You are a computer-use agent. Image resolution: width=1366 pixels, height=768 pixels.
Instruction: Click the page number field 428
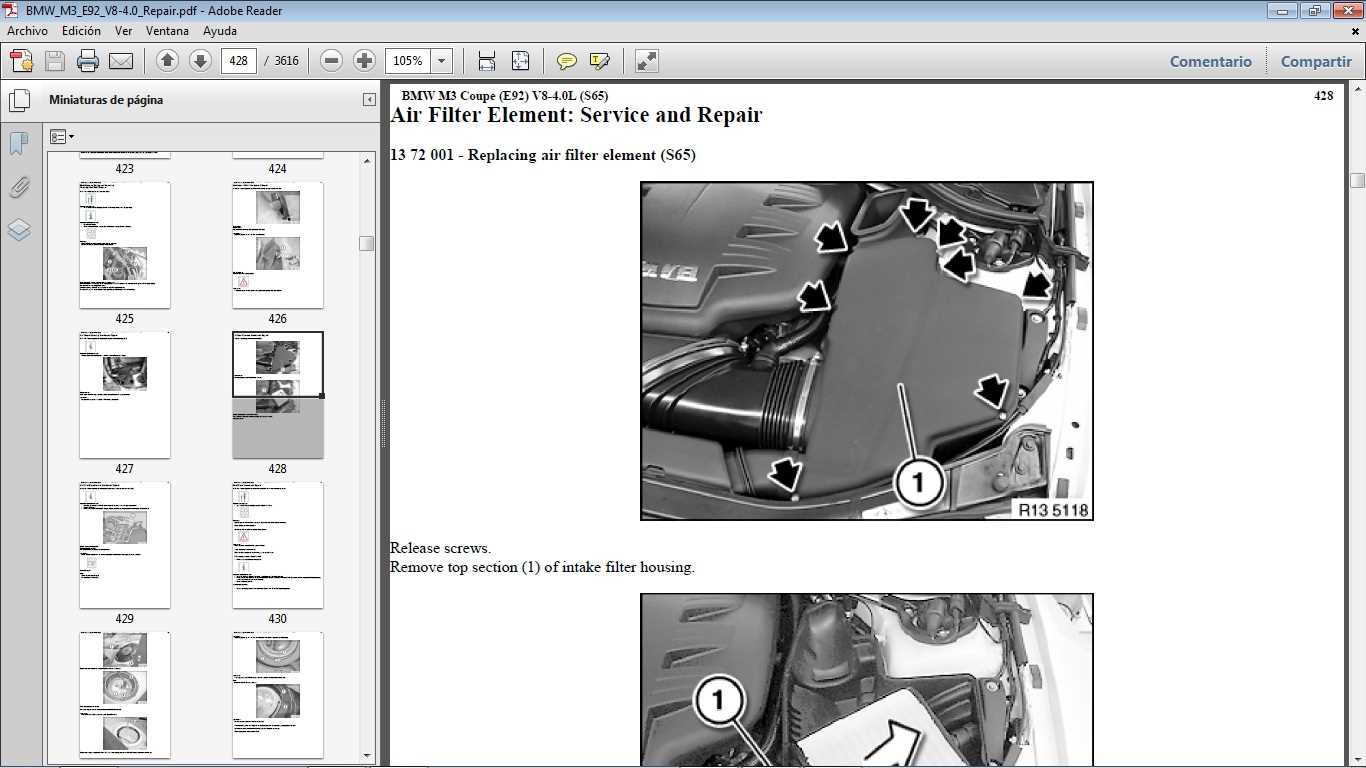(x=238, y=61)
